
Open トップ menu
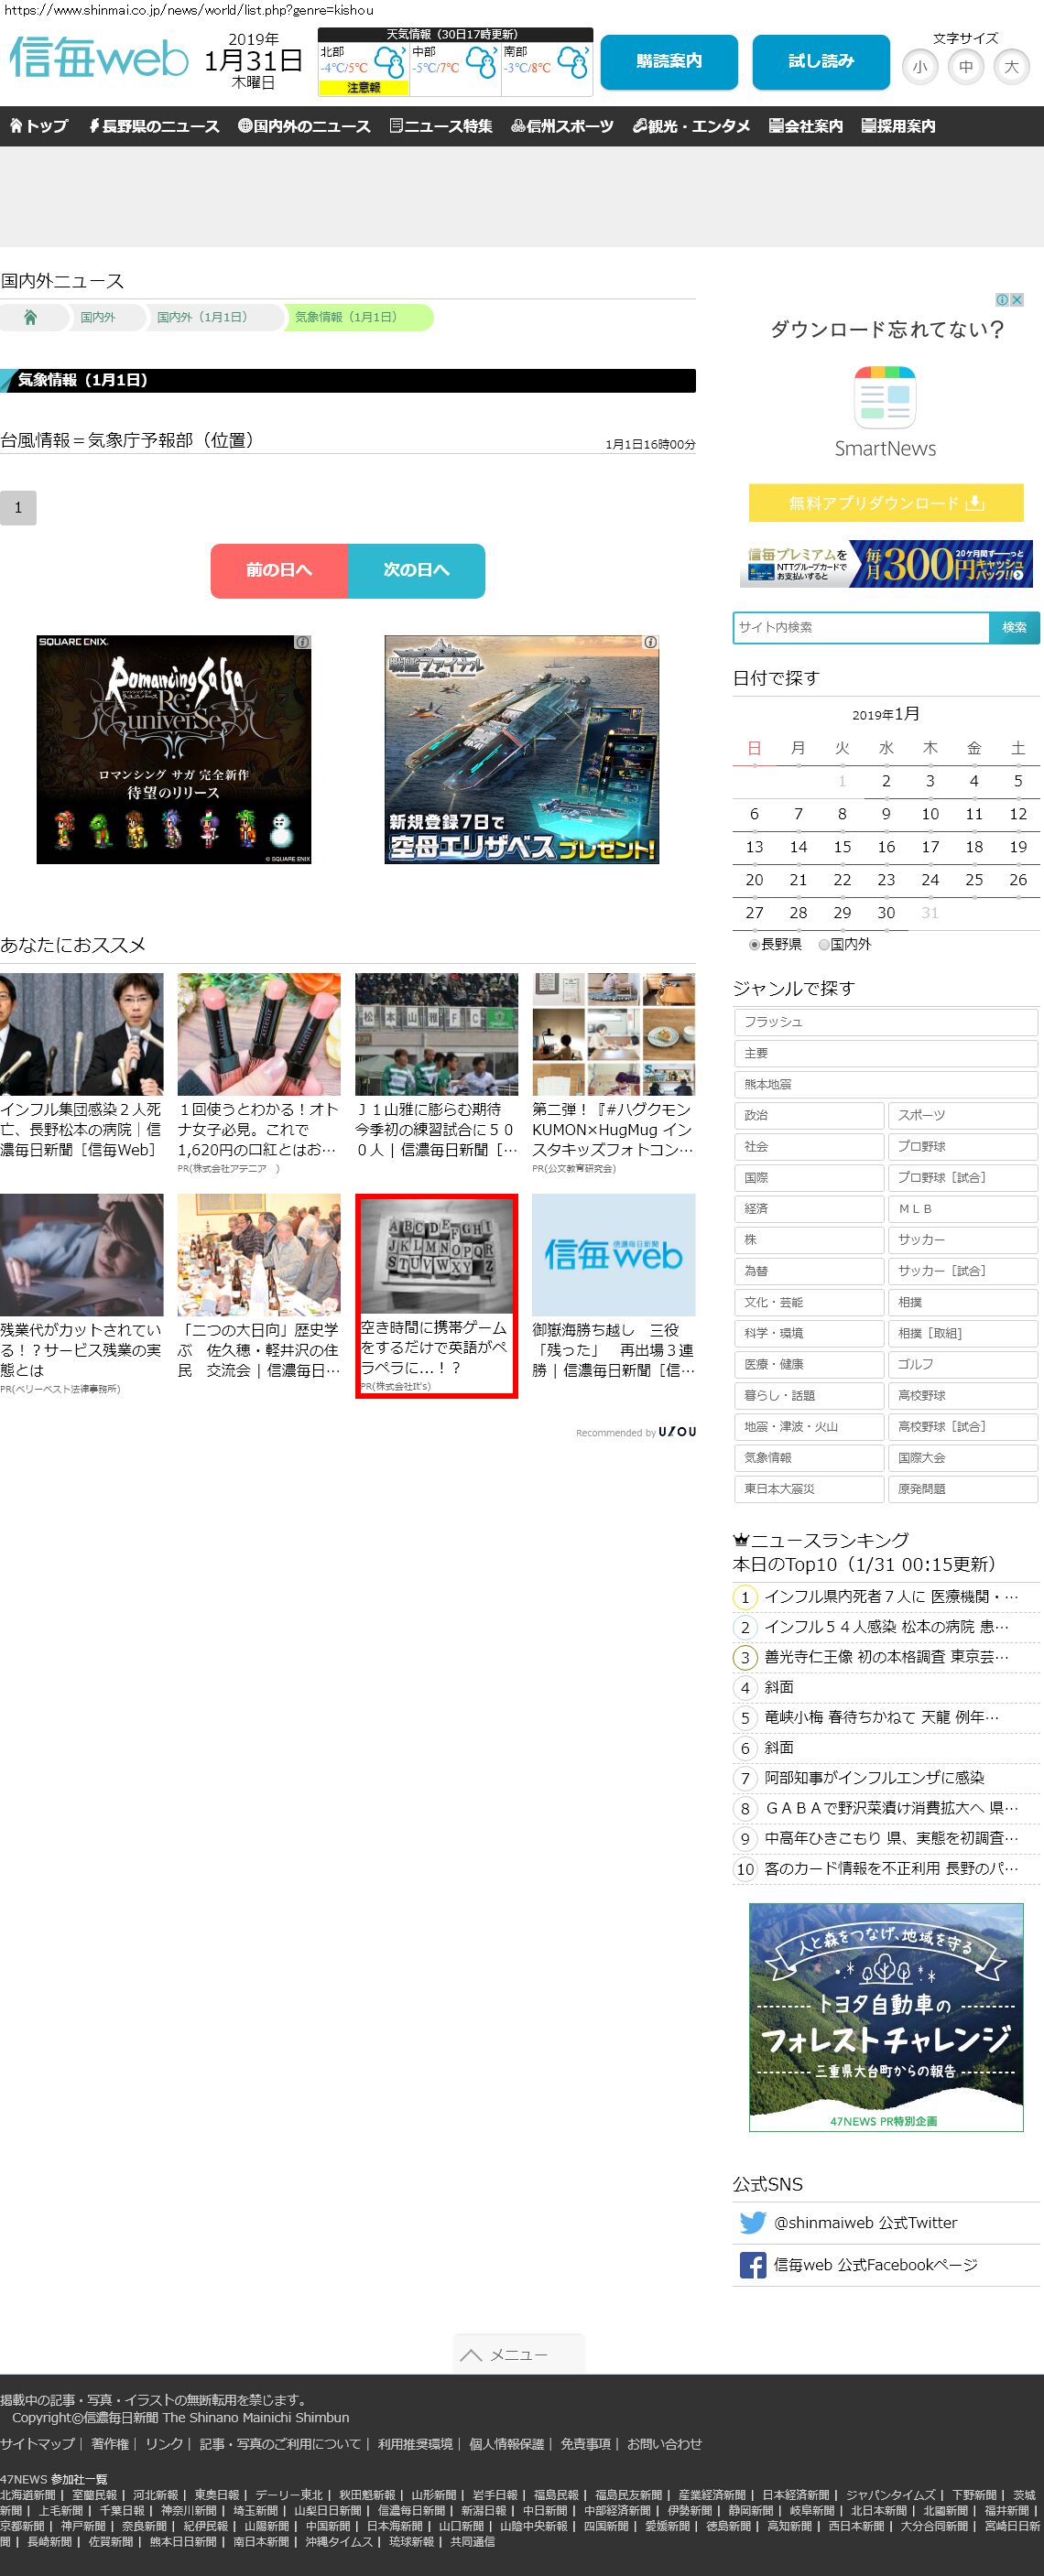click(x=39, y=126)
